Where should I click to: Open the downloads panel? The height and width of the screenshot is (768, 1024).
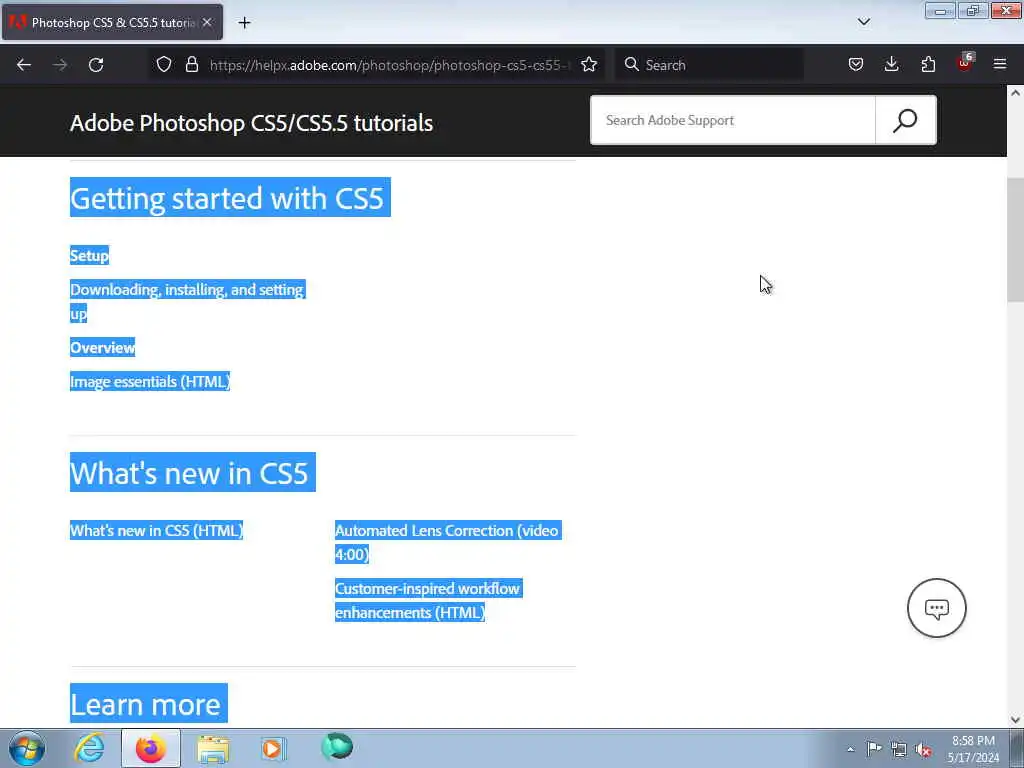click(891, 65)
